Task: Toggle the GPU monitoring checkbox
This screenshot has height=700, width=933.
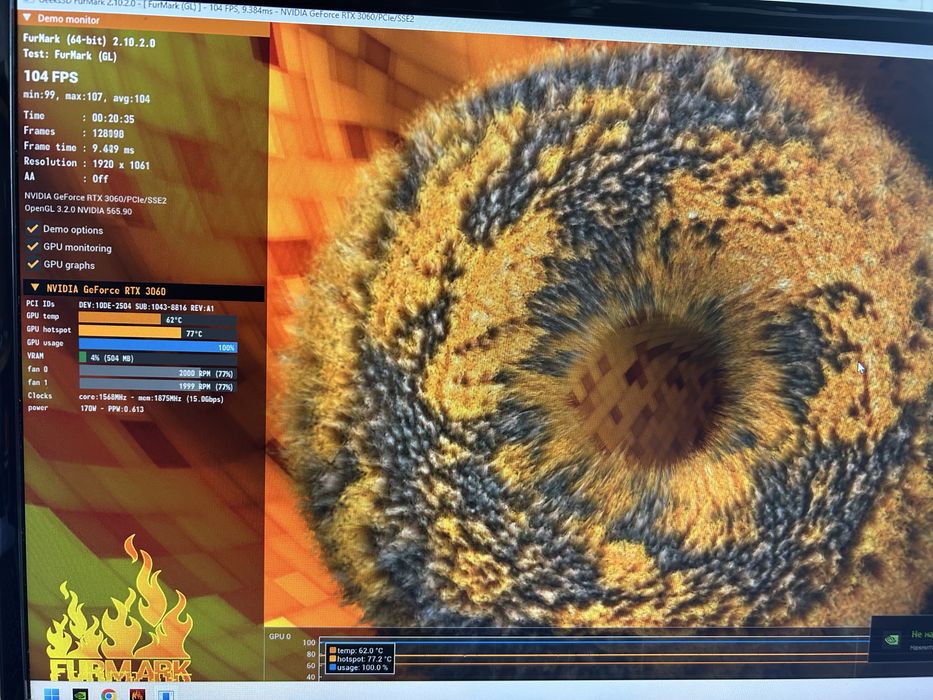Action: (33, 246)
